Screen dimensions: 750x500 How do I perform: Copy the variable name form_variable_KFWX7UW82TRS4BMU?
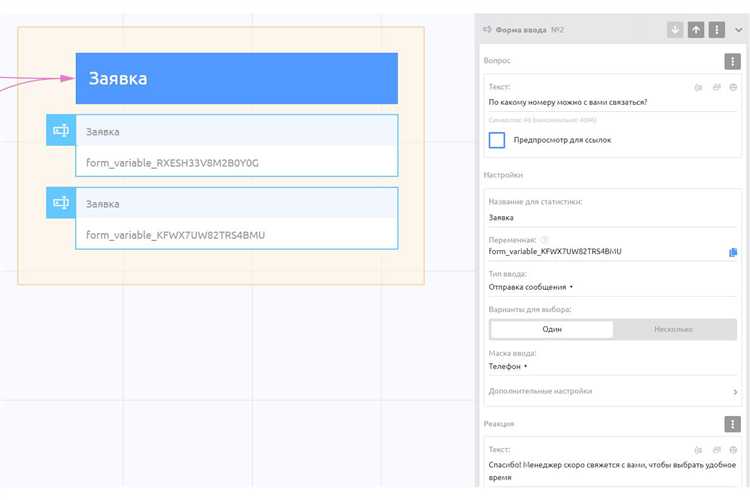point(733,252)
